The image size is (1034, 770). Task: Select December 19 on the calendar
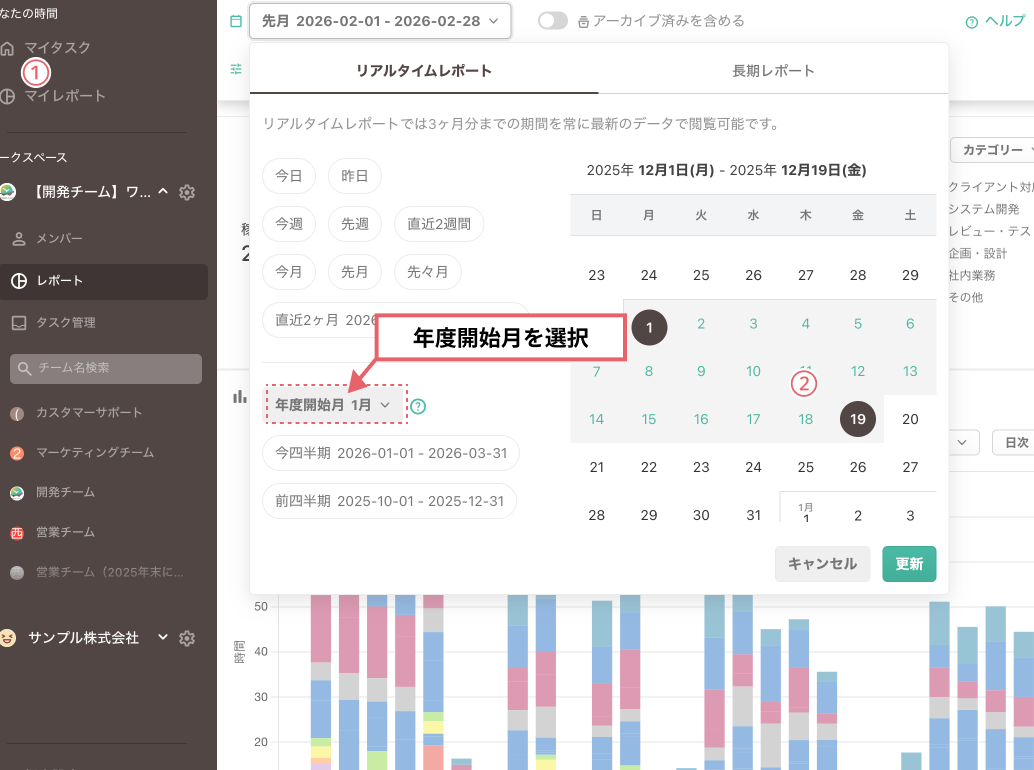click(857, 419)
